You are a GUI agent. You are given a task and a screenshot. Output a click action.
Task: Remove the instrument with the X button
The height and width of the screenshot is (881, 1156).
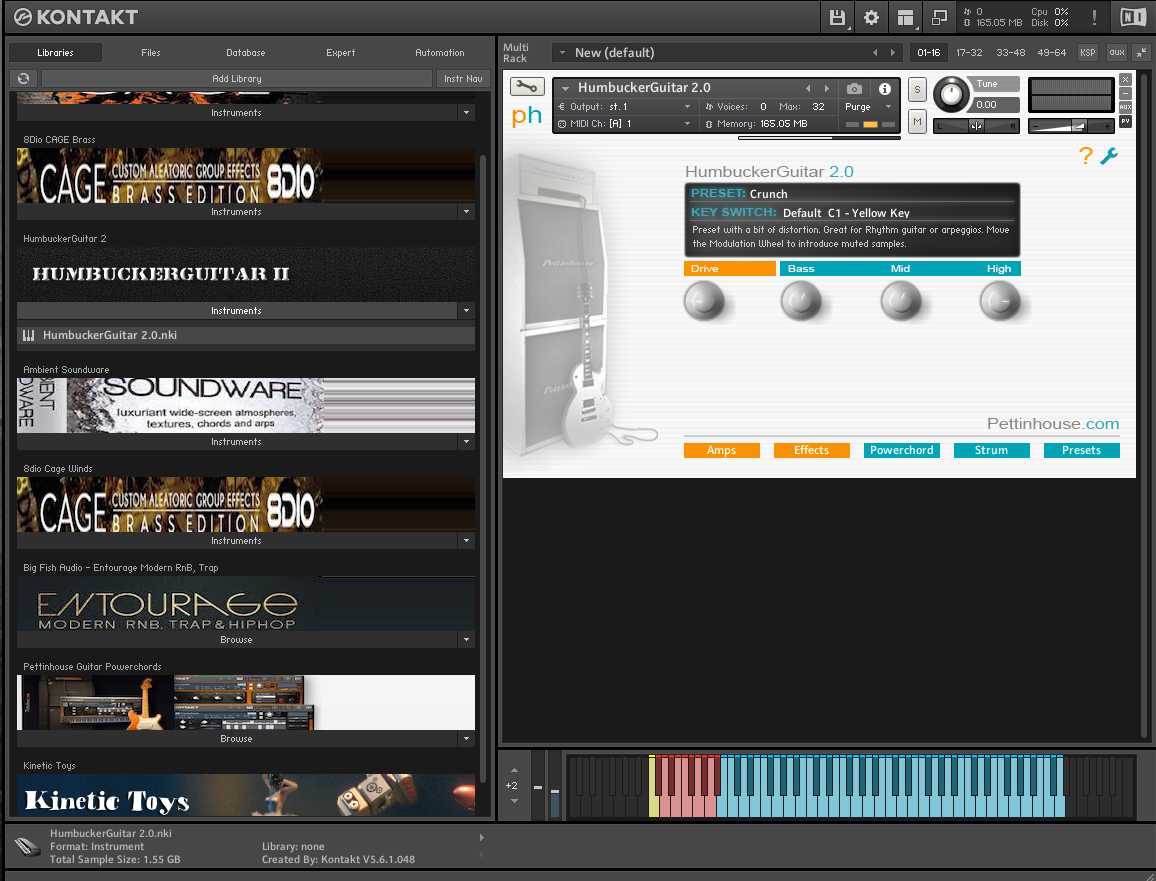tap(1125, 80)
